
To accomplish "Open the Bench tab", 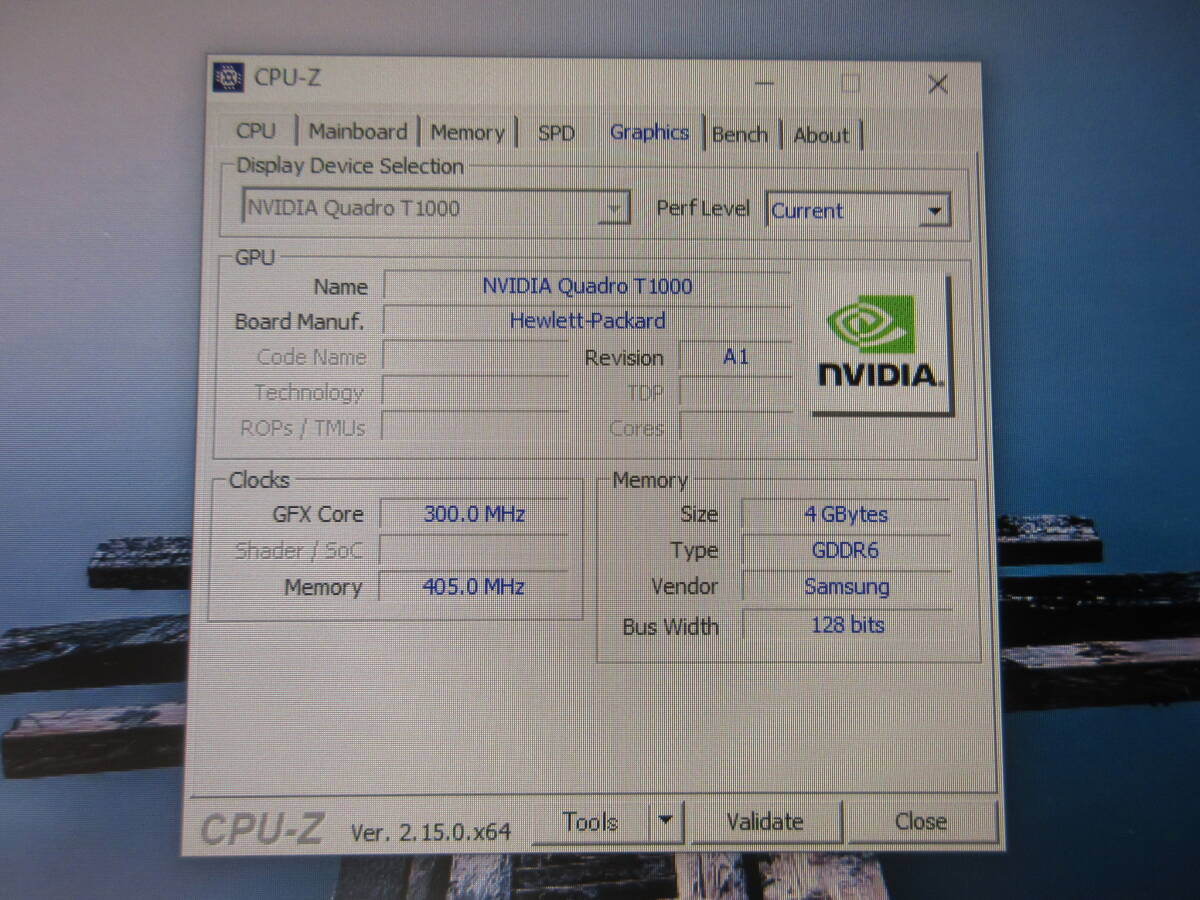I will [x=740, y=135].
